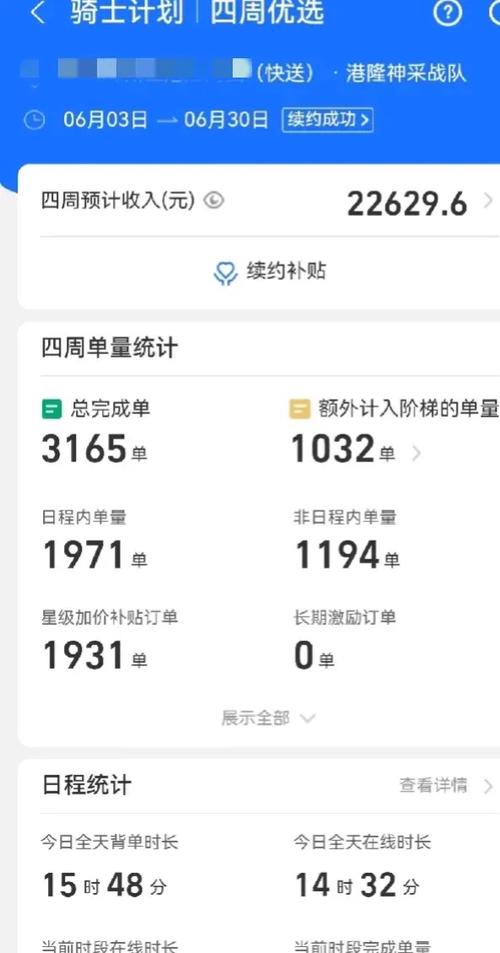This screenshot has height=953, width=500.
Task: Select the 骑士计划 header title
Action: (126, 11)
